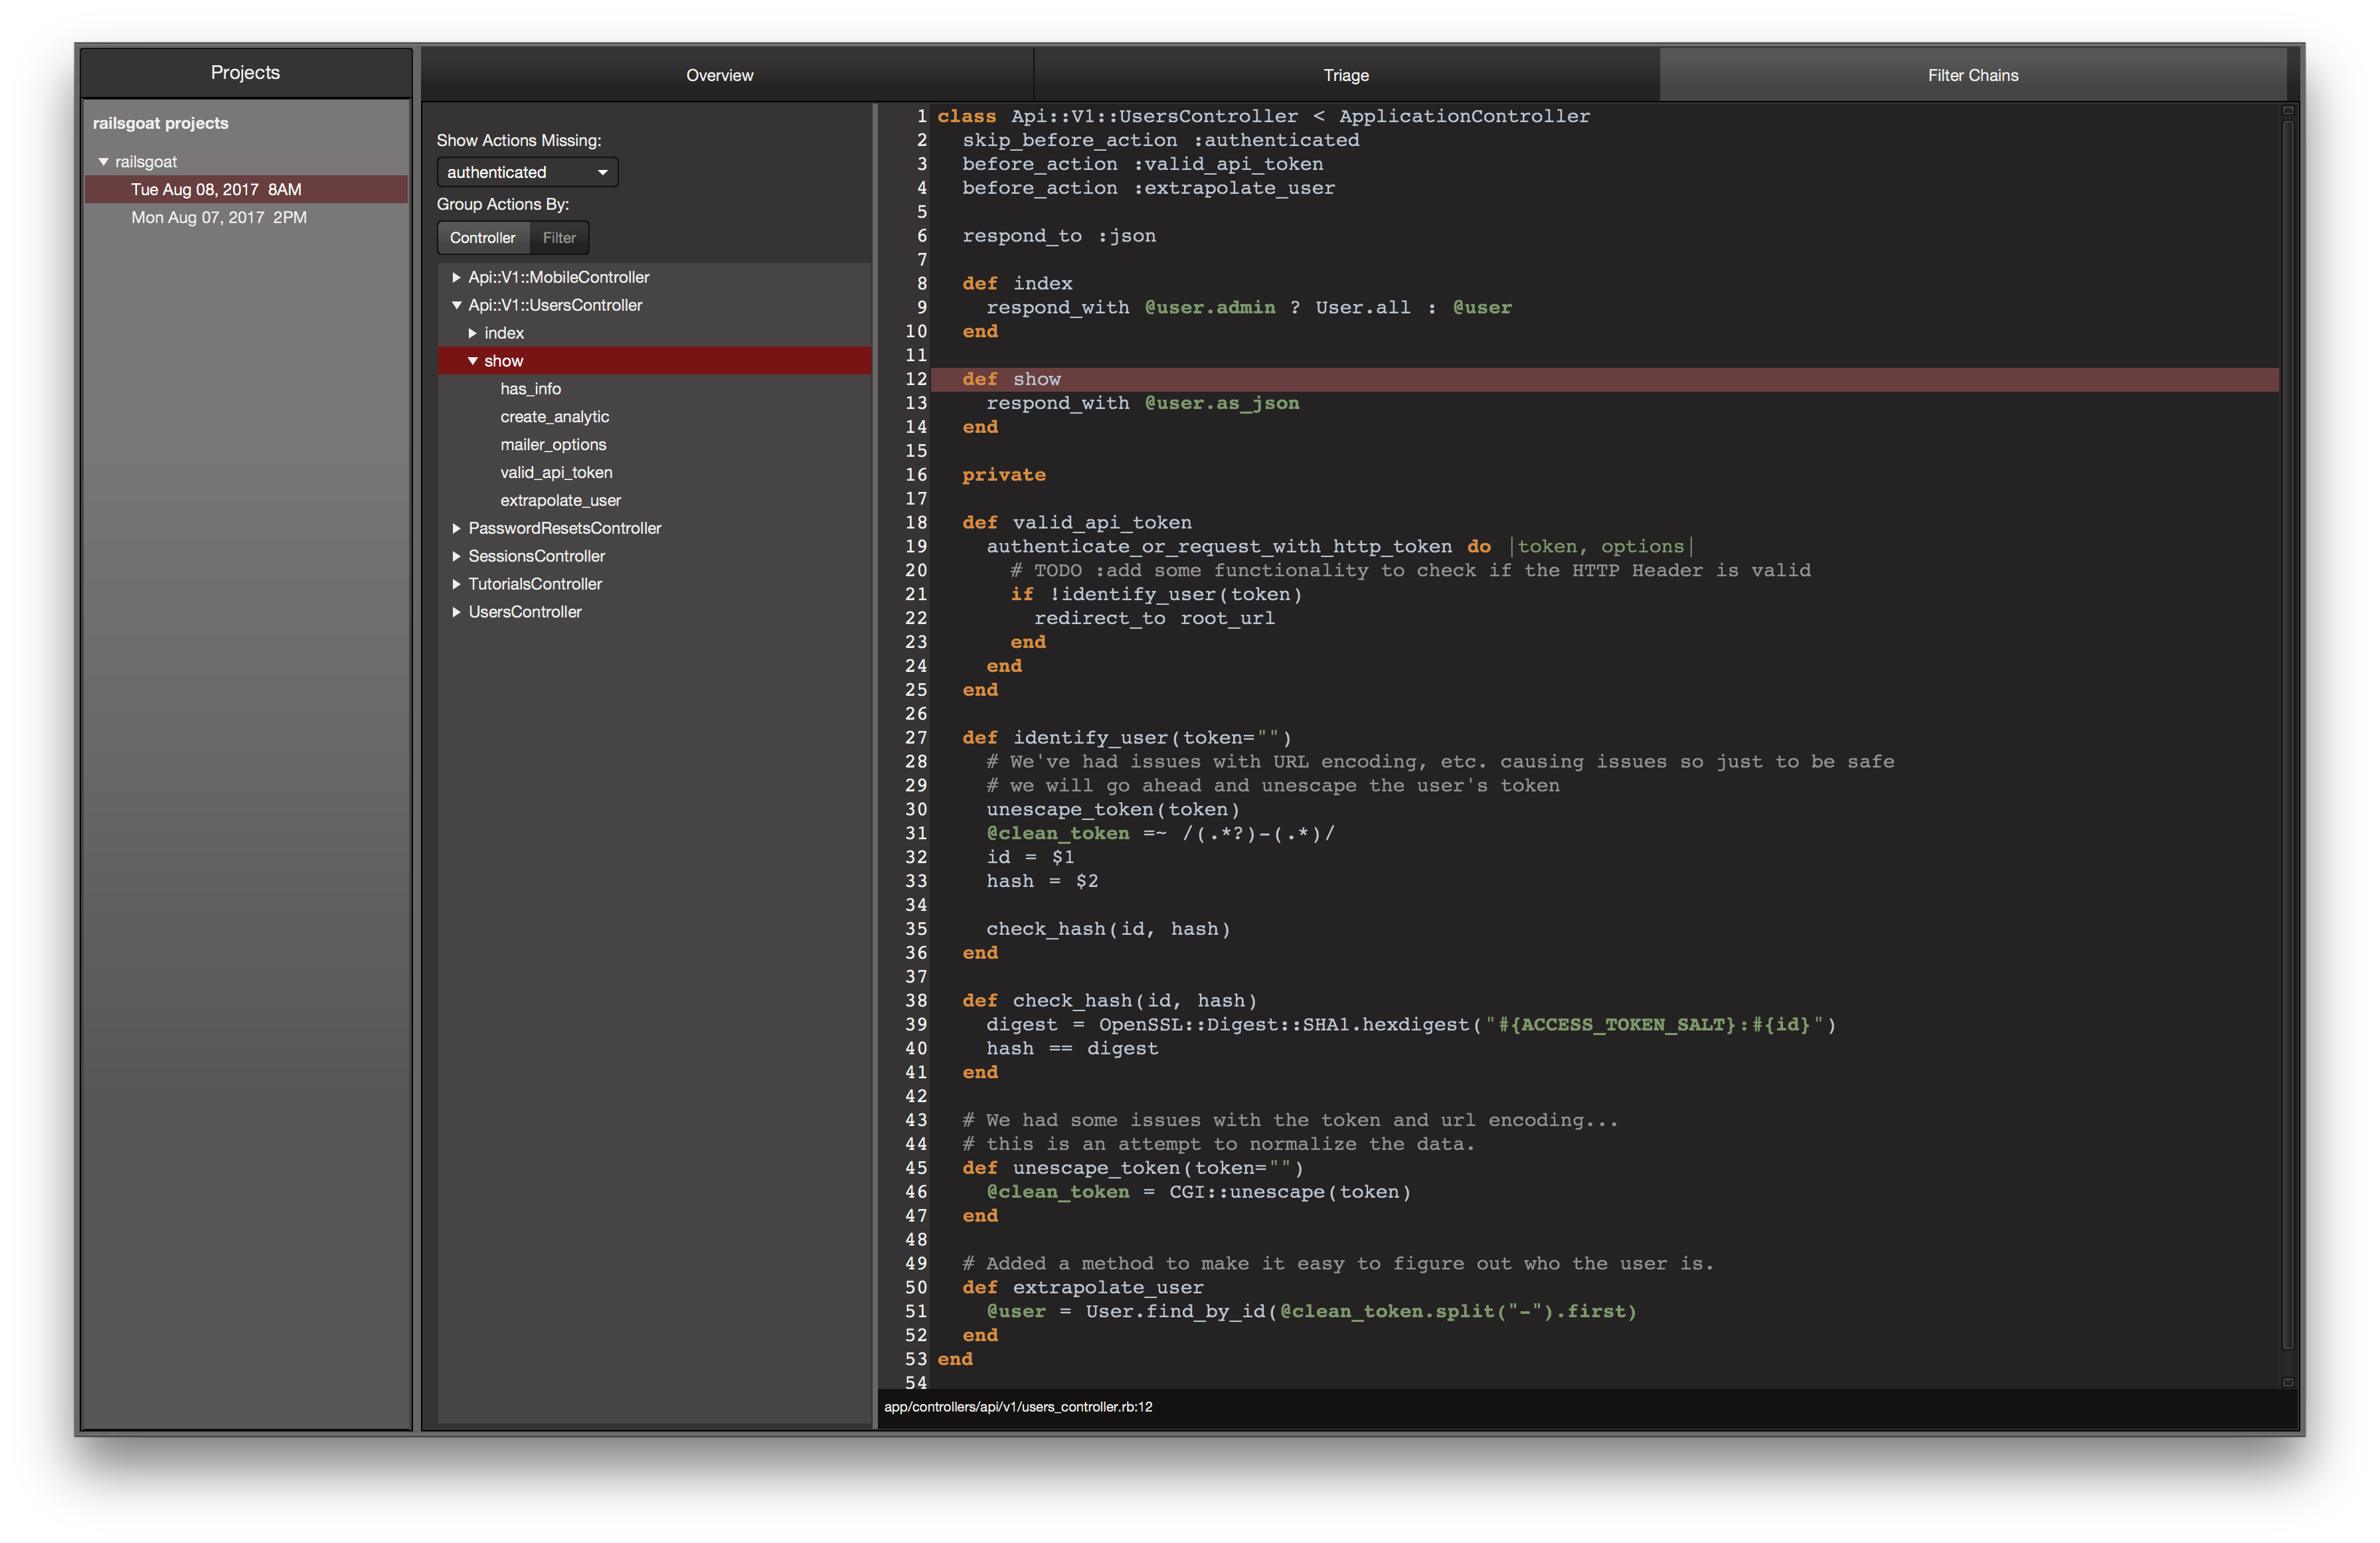Select SessionsController row
Screen dimensions: 2380x1543
[x=654, y=556]
